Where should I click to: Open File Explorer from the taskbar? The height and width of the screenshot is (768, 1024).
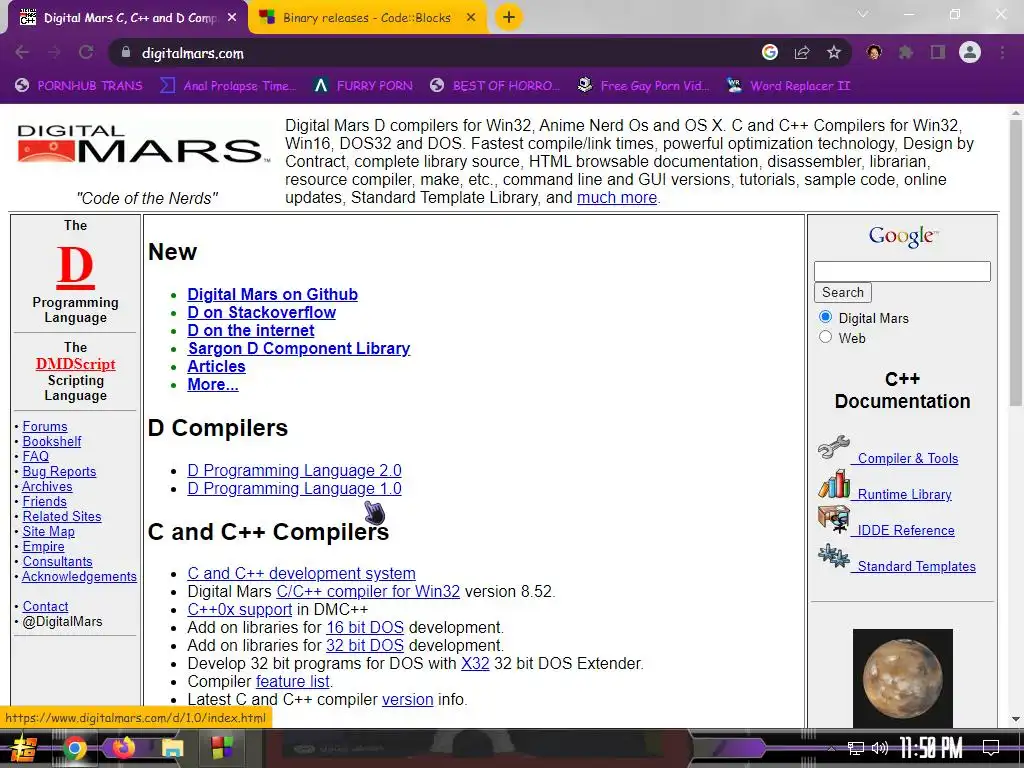tap(172, 748)
